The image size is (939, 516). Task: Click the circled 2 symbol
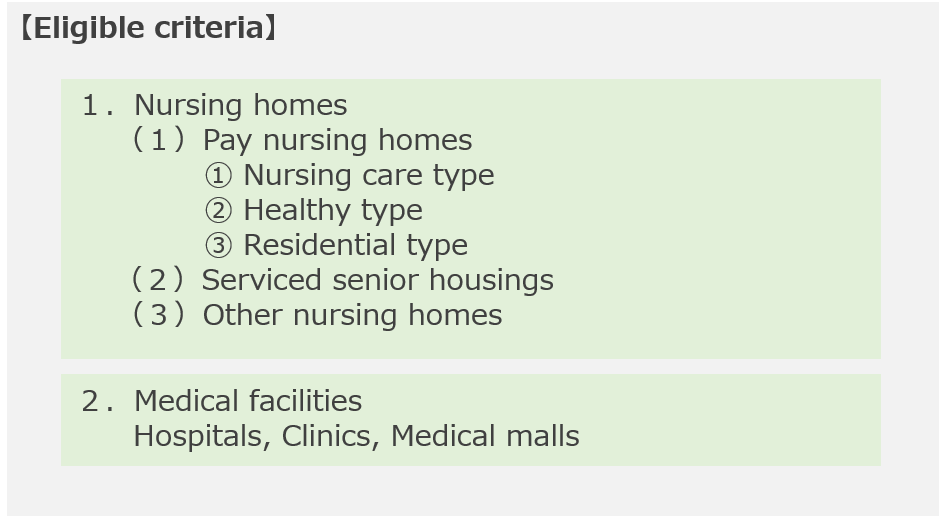(218, 211)
